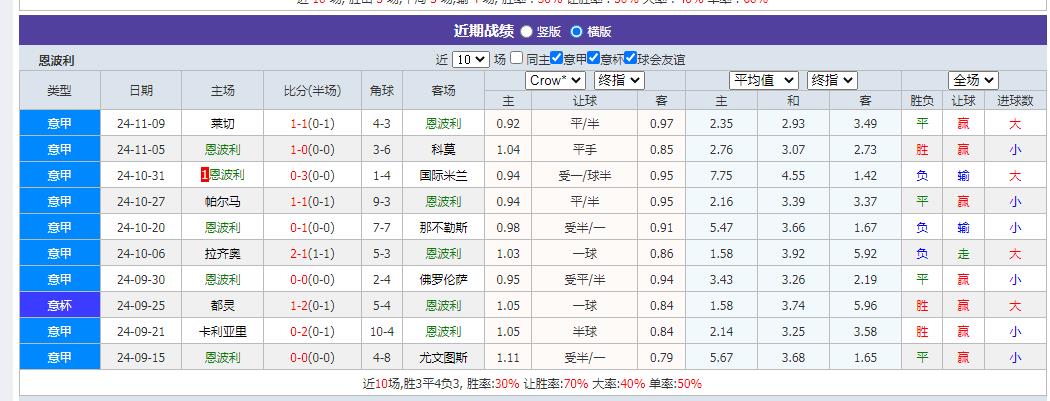Click the 那不勒斯 away team link
1050x401 pixels.
point(443,227)
